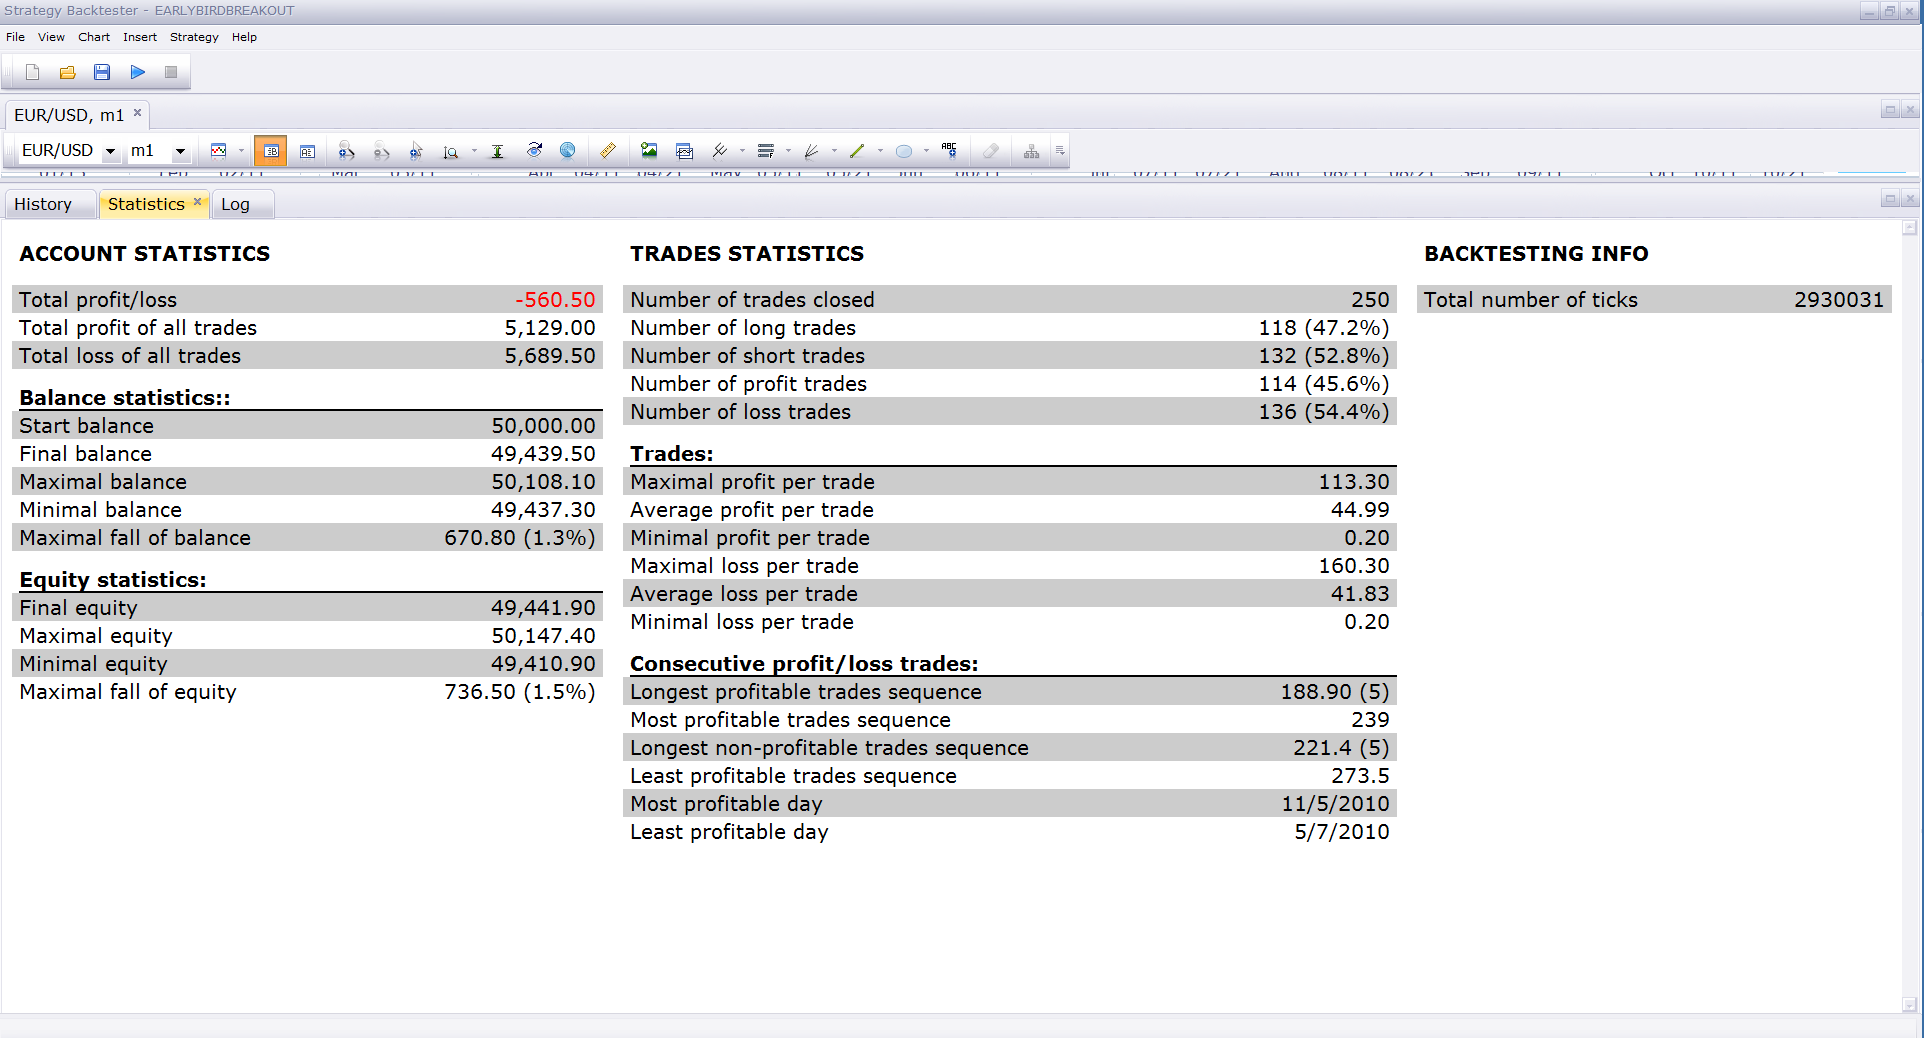Switch to the History tab
1930x1038 pixels.
click(x=43, y=204)
